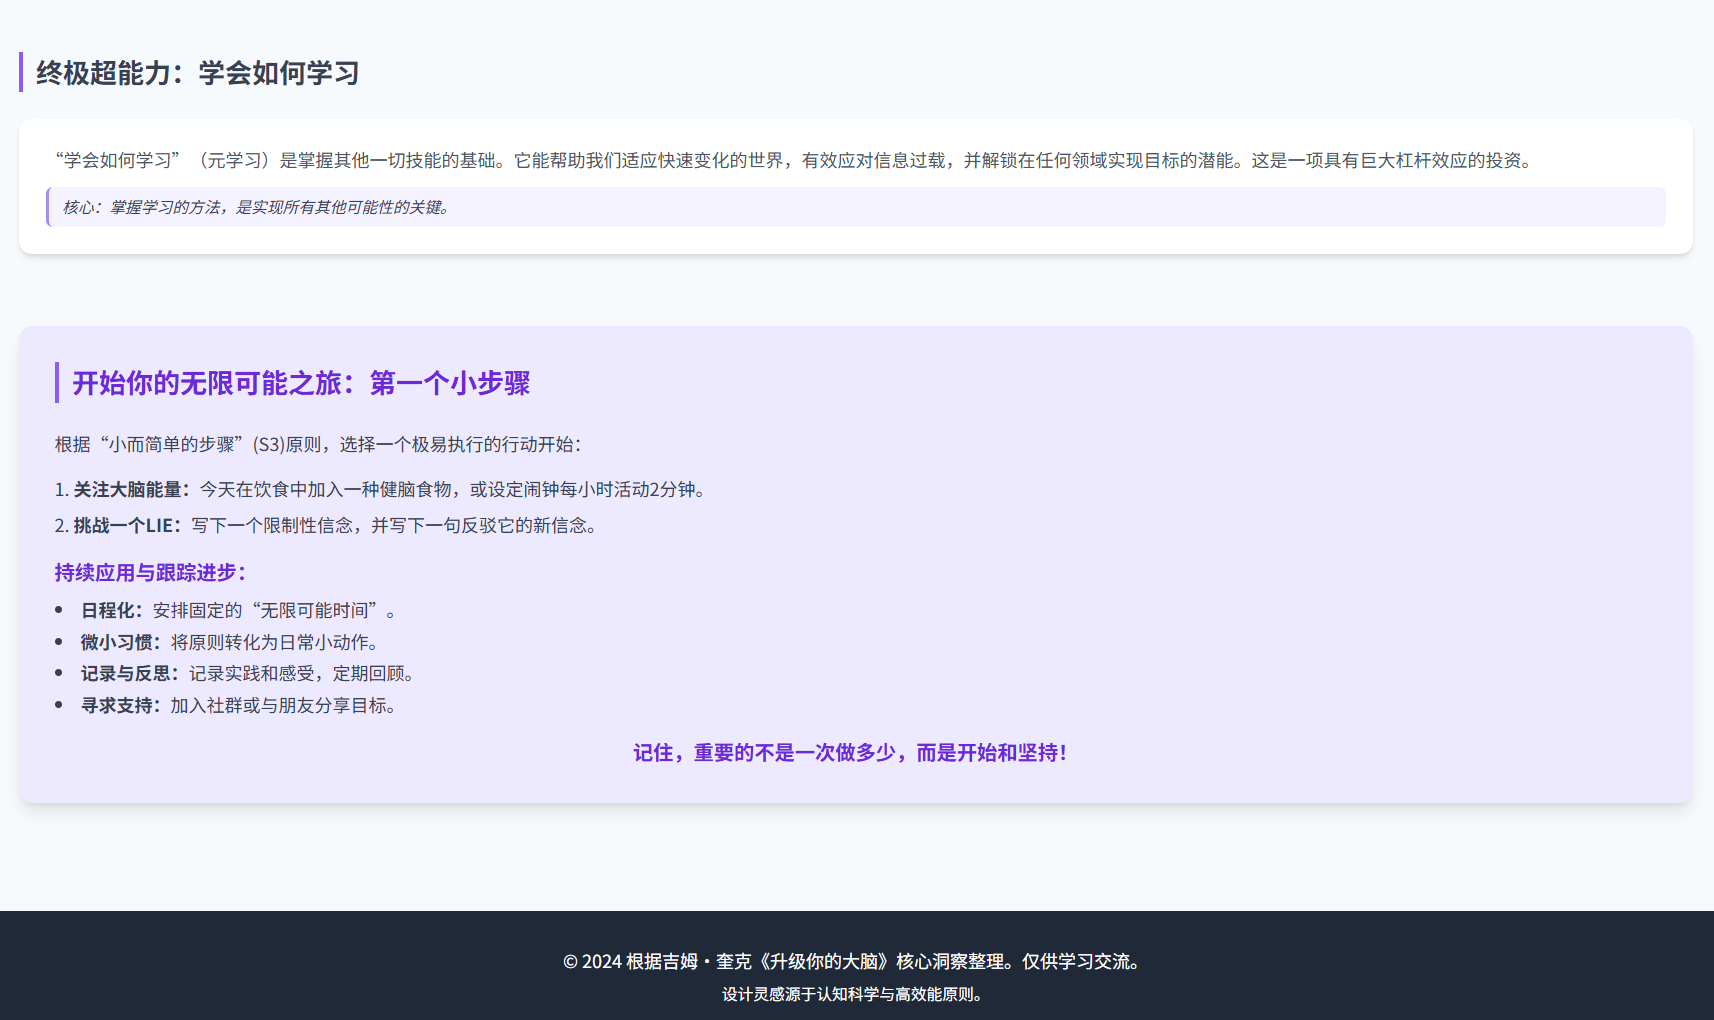
Task: Click the italic quote starting with 核心
Action: pyautogui.click(x=256, y=207)
